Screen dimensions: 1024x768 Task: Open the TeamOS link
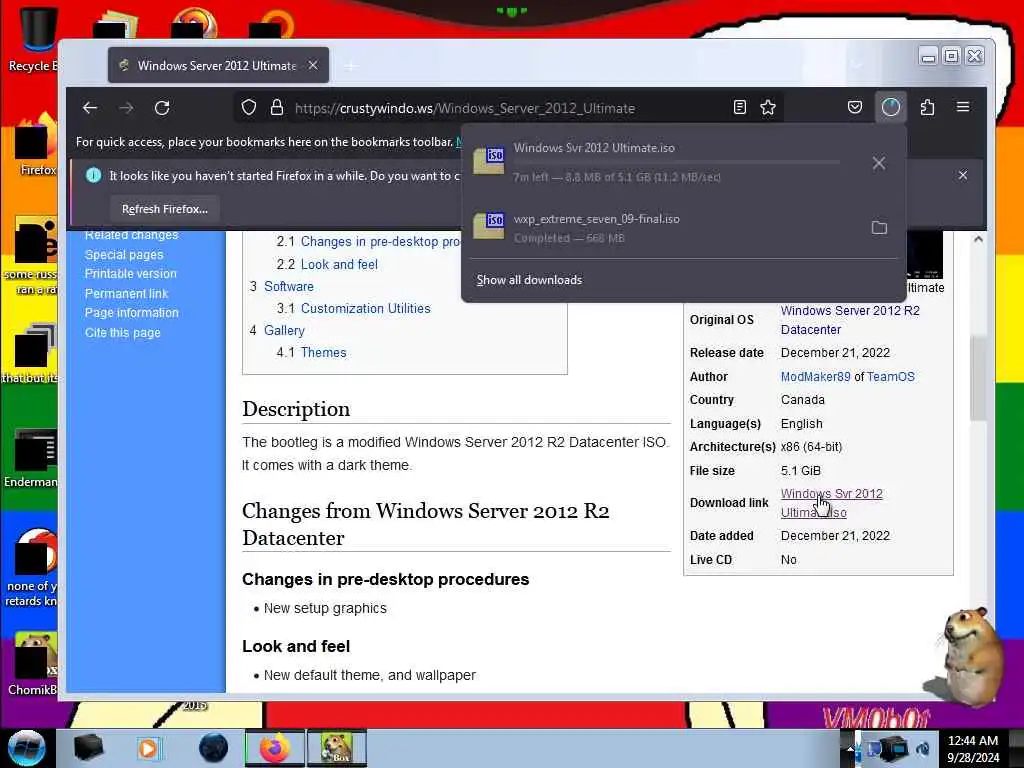[891, 377]
